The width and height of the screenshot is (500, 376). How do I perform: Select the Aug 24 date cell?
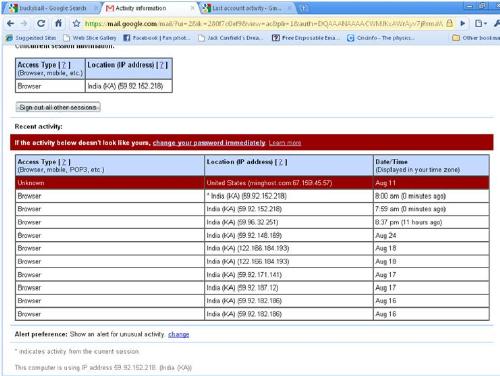coord(431,235)
